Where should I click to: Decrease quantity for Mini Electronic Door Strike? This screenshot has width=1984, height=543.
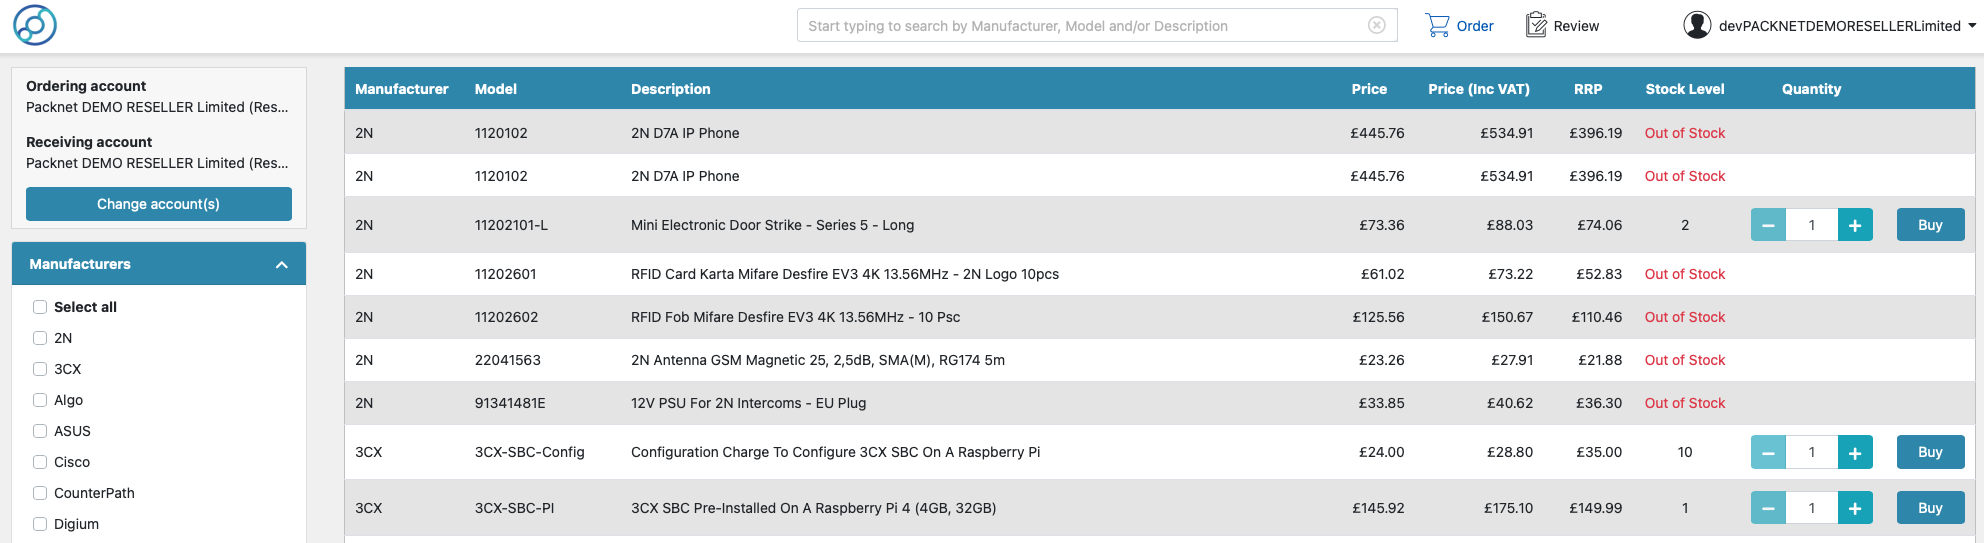1768,225
